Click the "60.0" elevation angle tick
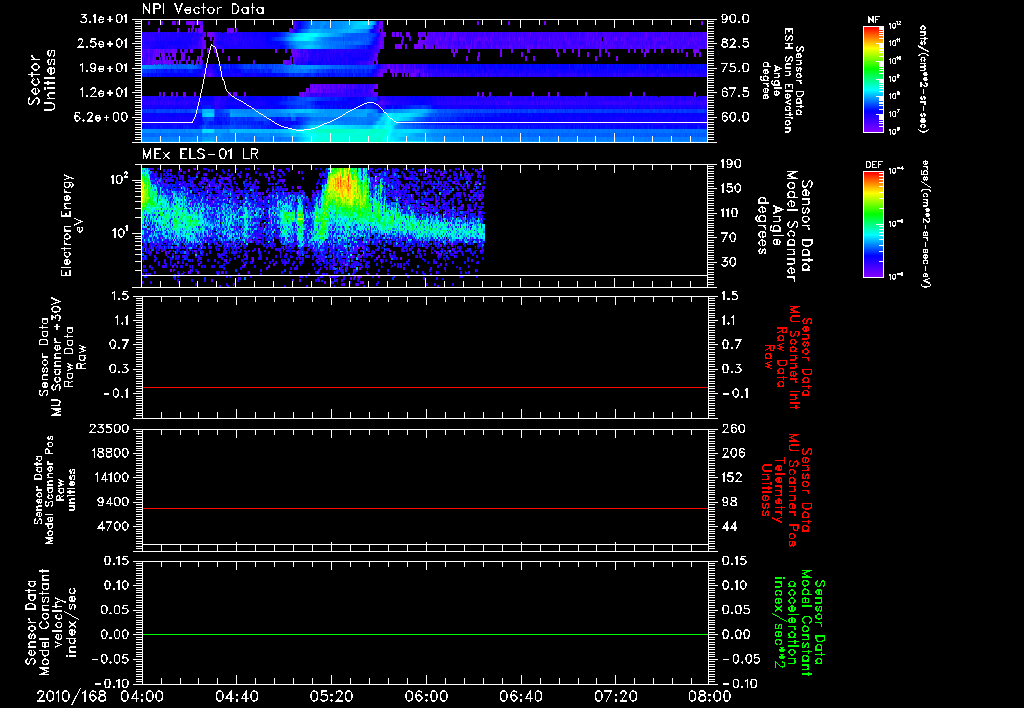Viewport: 1024px width, 708px height. tap(735, 118)
